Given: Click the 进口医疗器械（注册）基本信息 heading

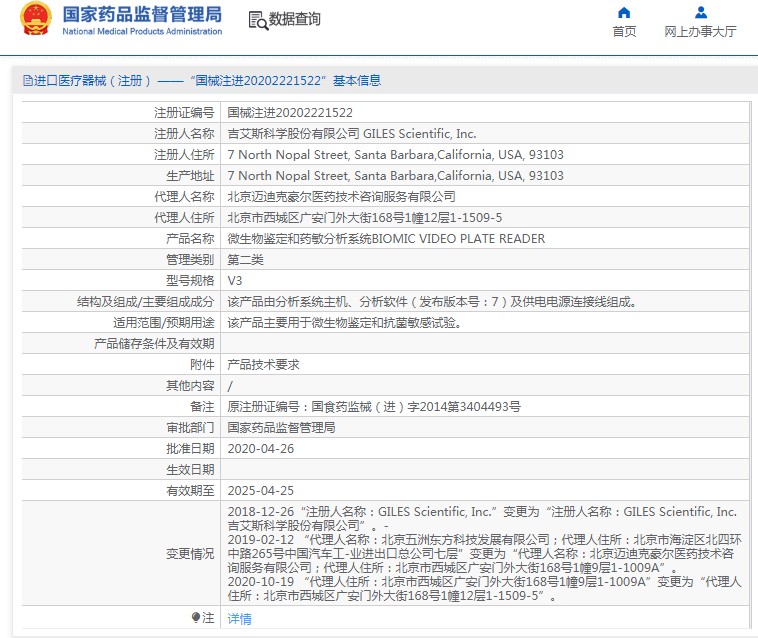Looking at the screenshot, I should coord(202,81).
